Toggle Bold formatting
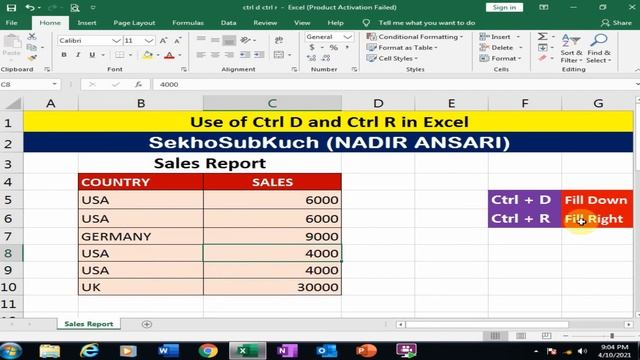 pyautogui.click(x=64, y=55)
